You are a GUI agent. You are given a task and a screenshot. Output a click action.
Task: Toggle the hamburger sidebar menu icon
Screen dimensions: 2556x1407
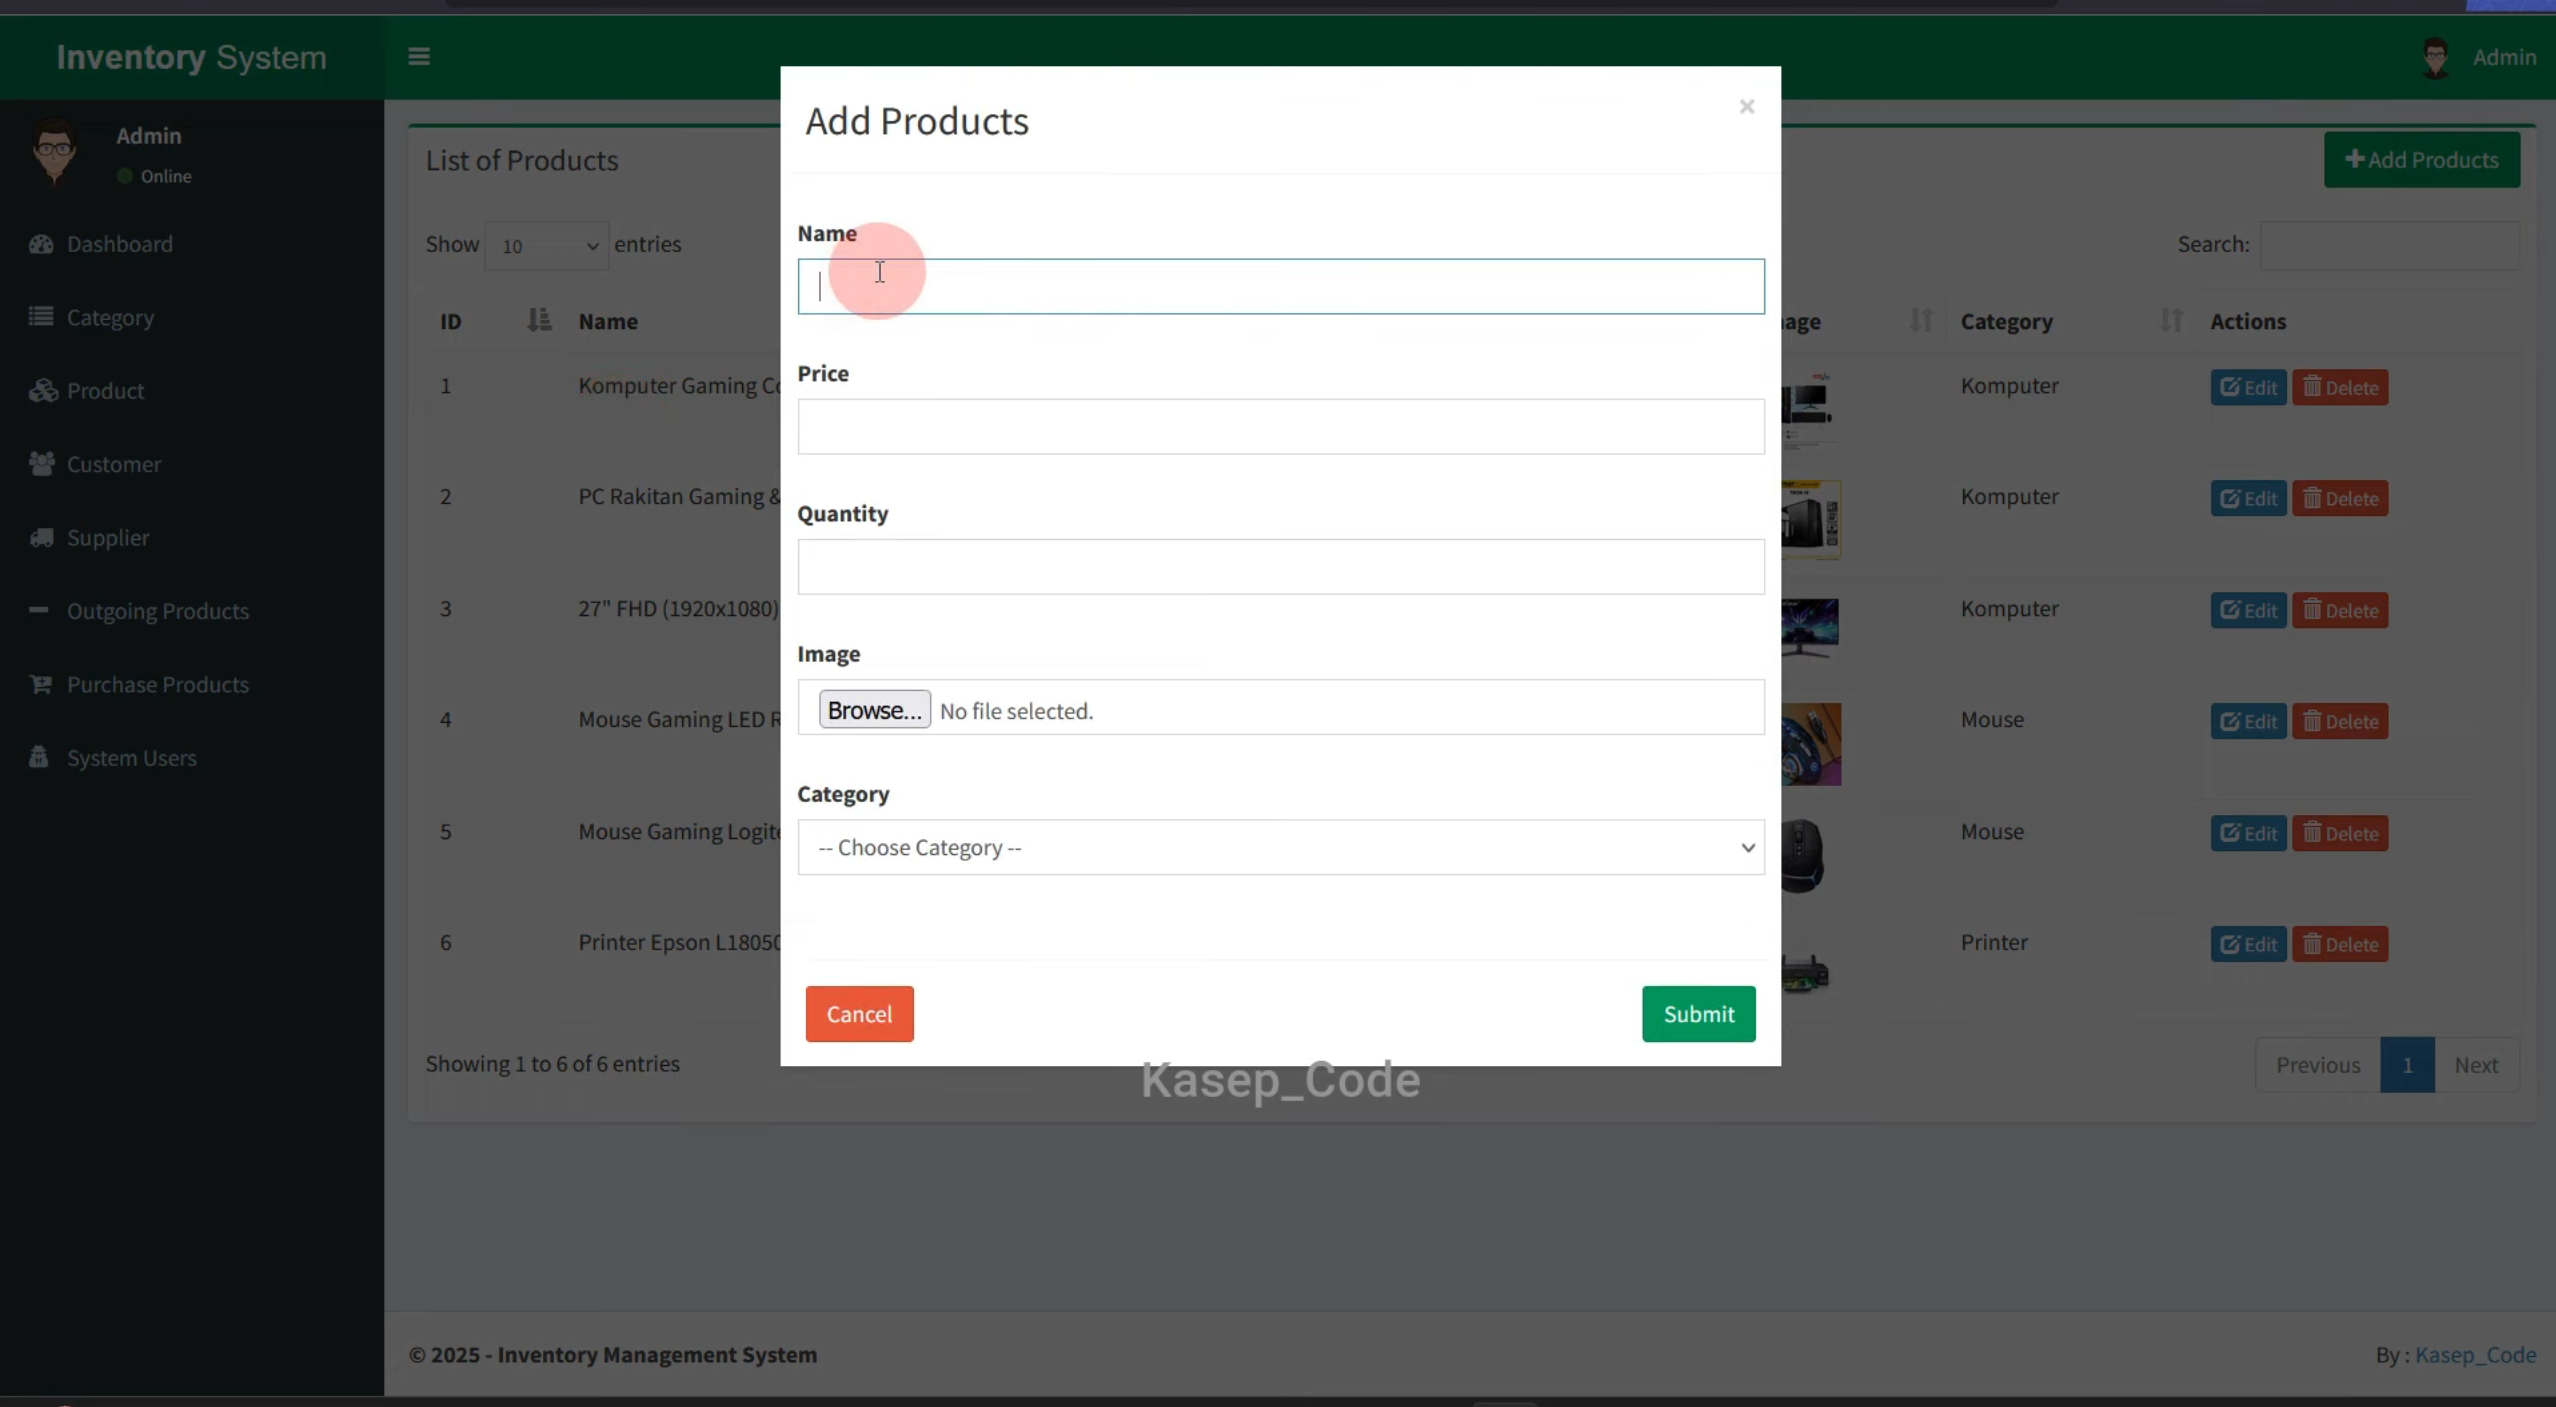click(x=419, y=57)
